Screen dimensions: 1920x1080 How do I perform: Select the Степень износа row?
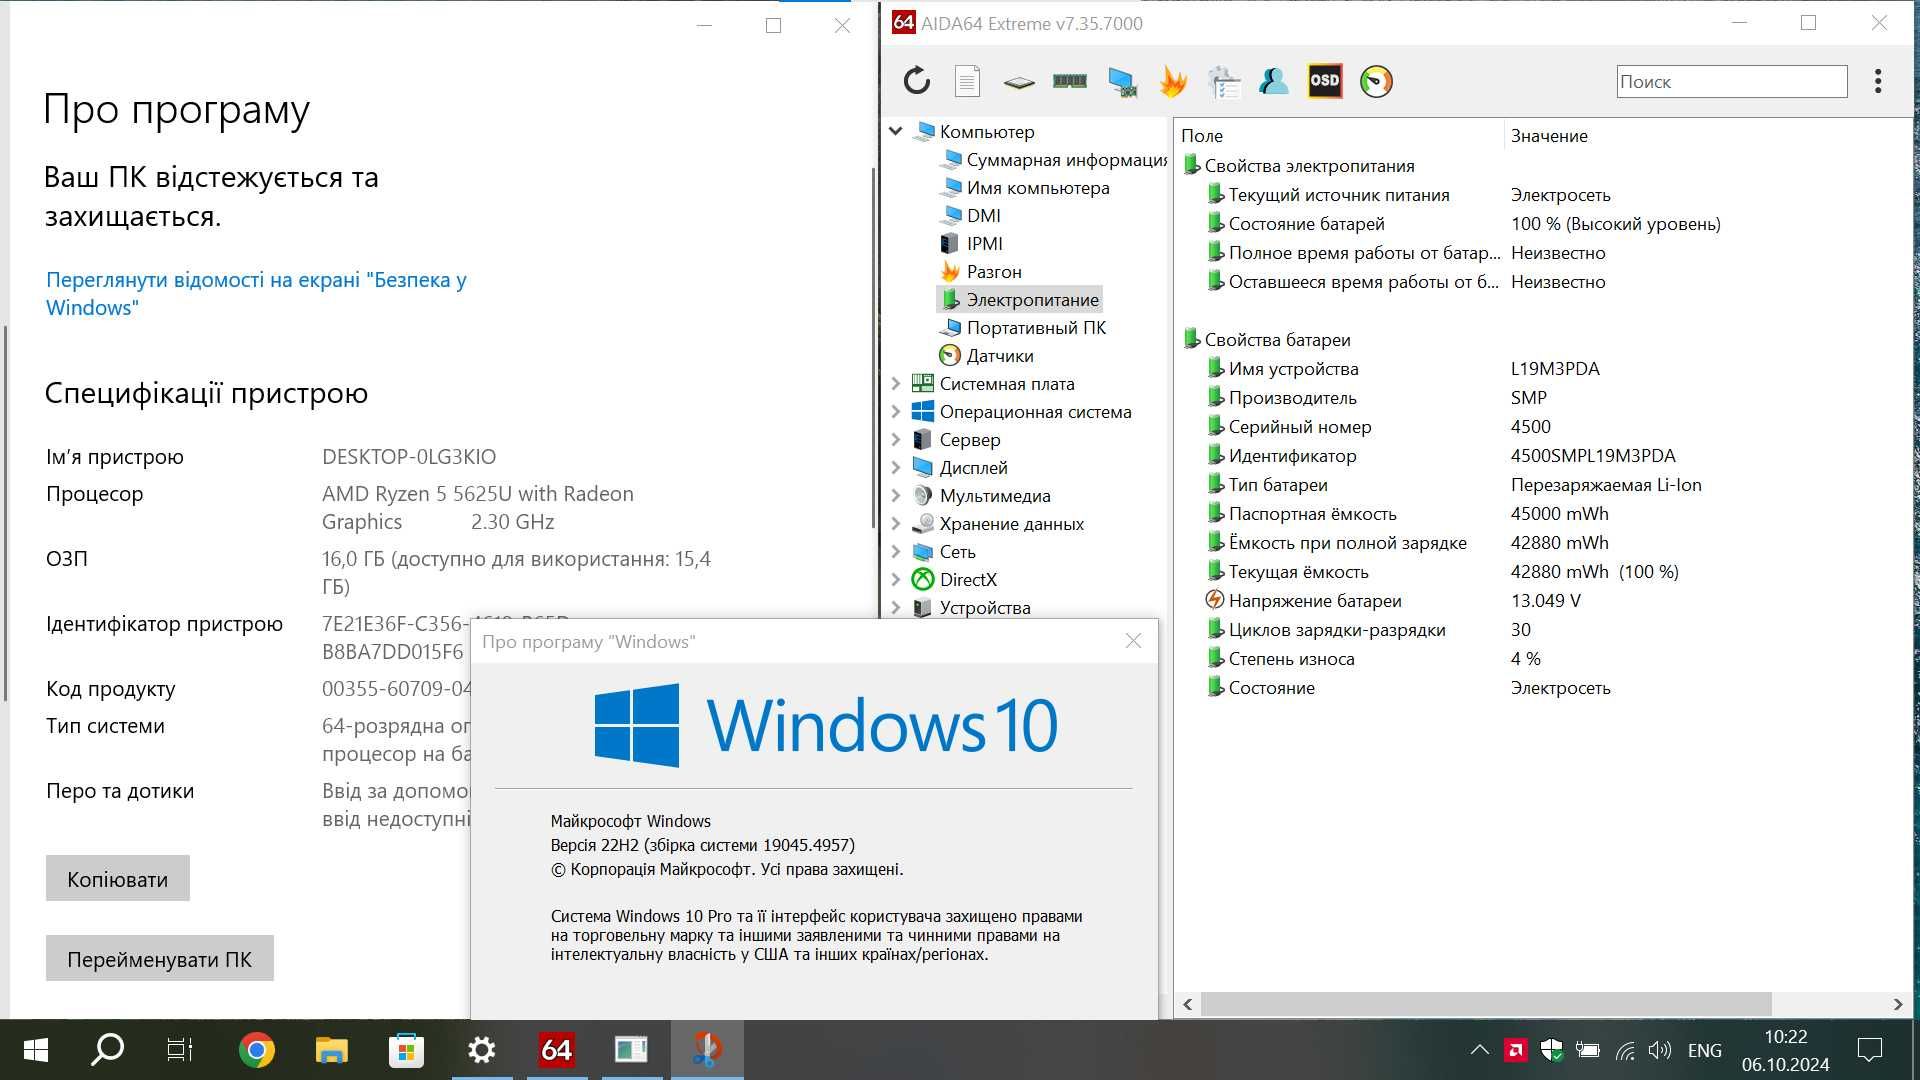tap(1540, 659)
